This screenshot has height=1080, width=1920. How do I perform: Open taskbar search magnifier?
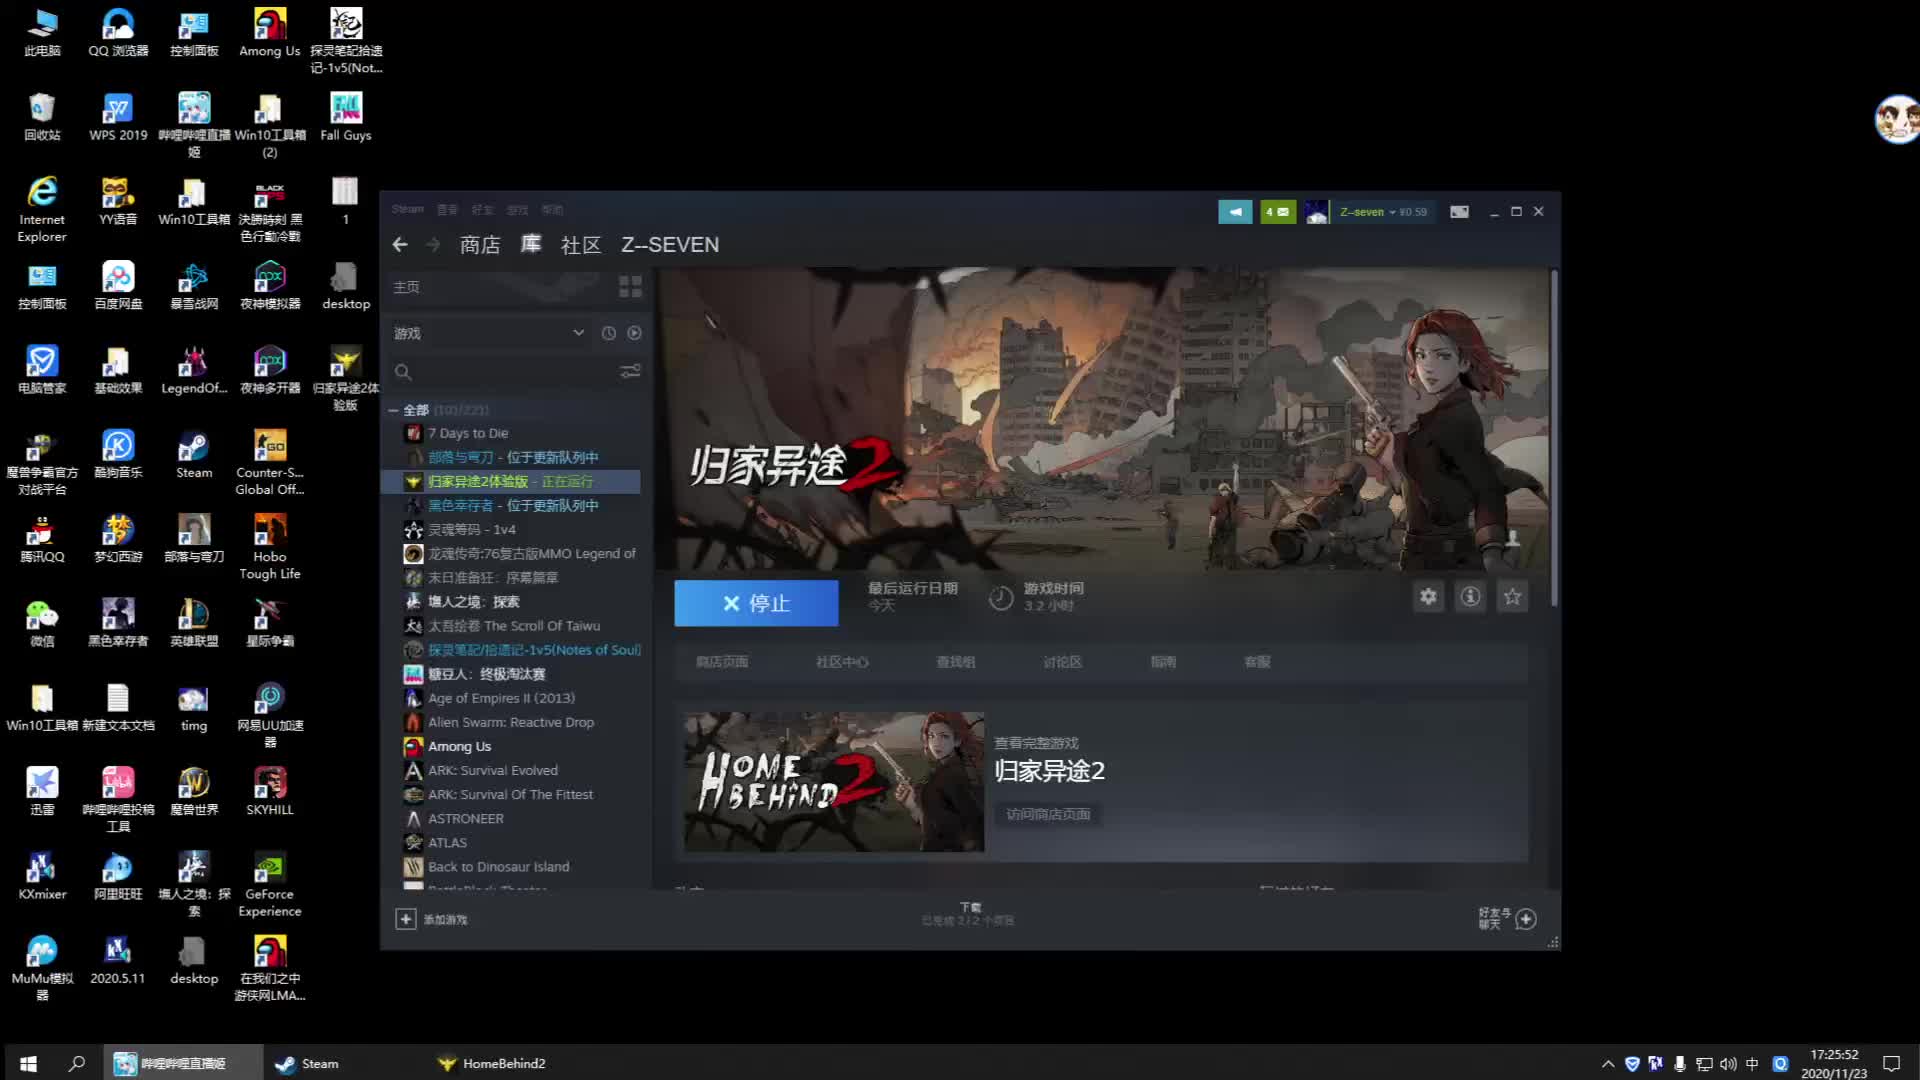point(77,1063)
